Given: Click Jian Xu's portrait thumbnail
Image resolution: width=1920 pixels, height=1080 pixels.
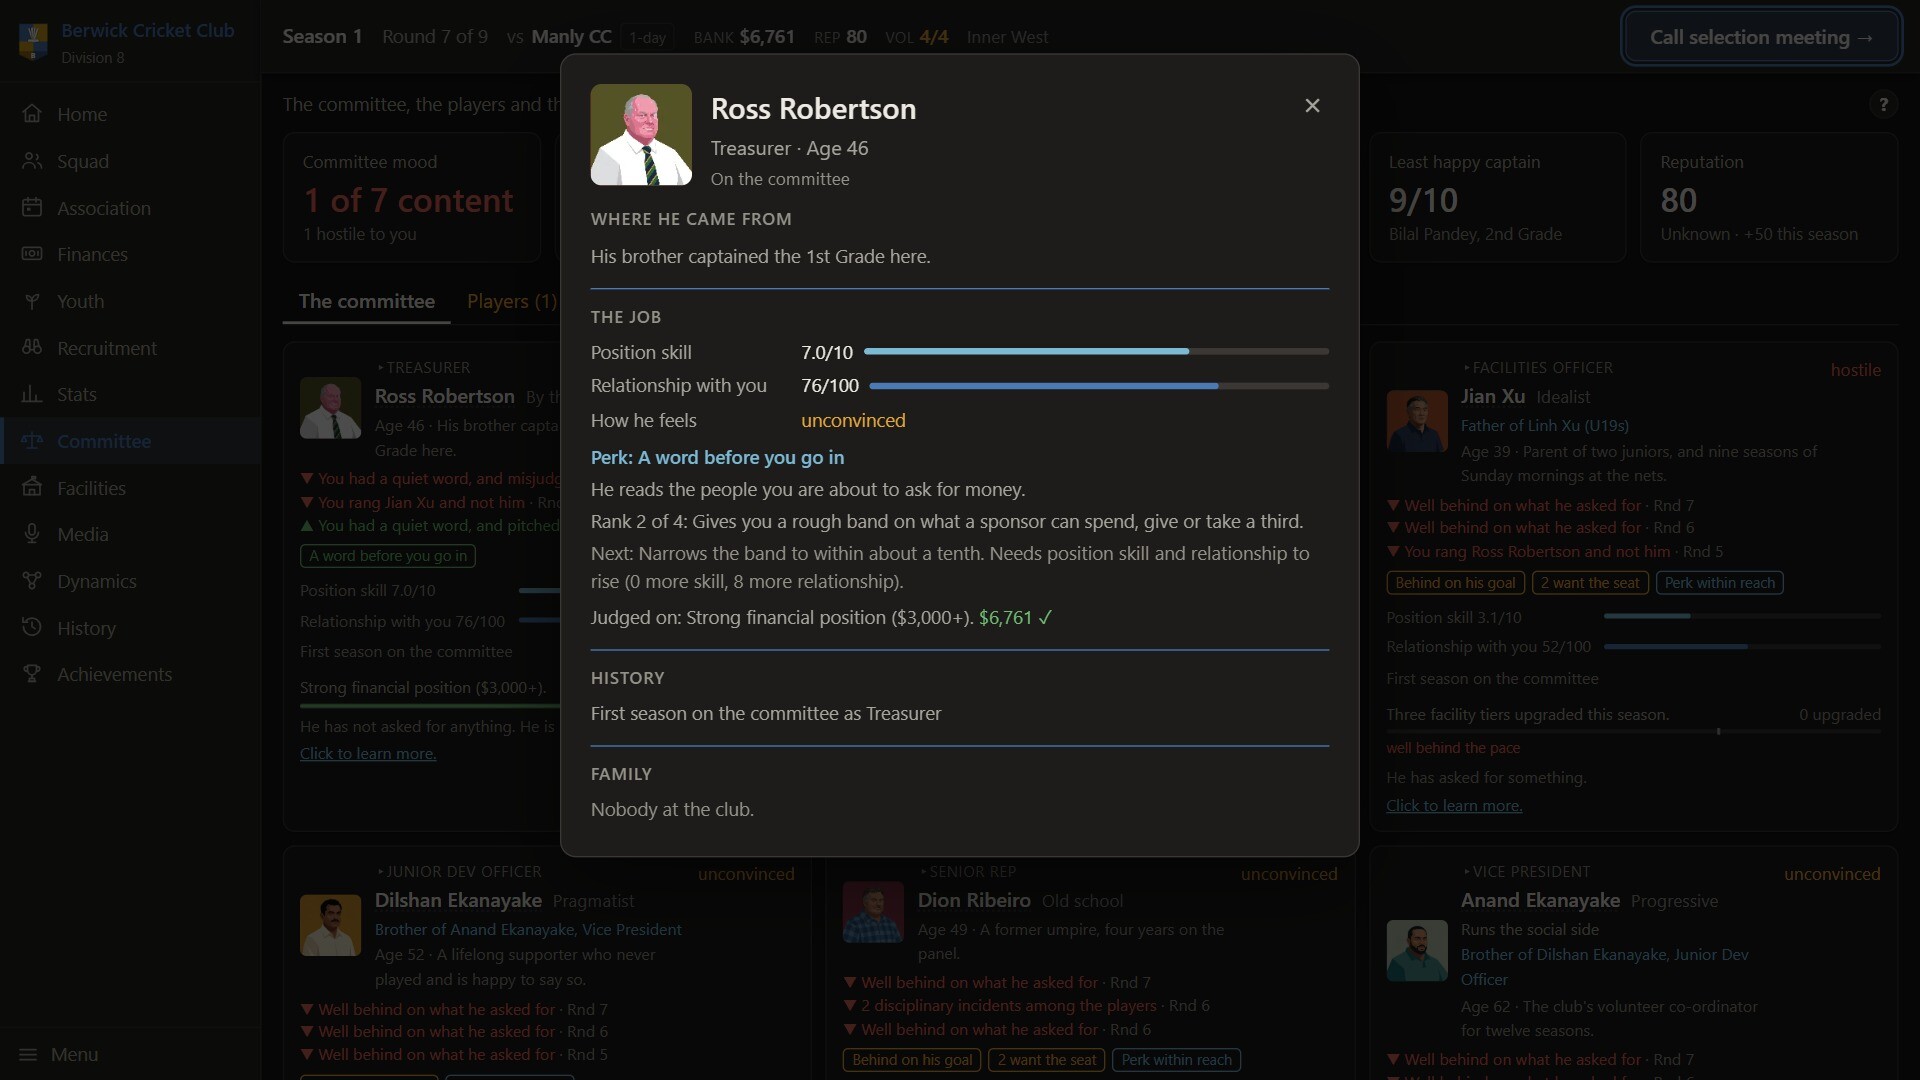Looking at the screenshot, I should coord(1416,421).
